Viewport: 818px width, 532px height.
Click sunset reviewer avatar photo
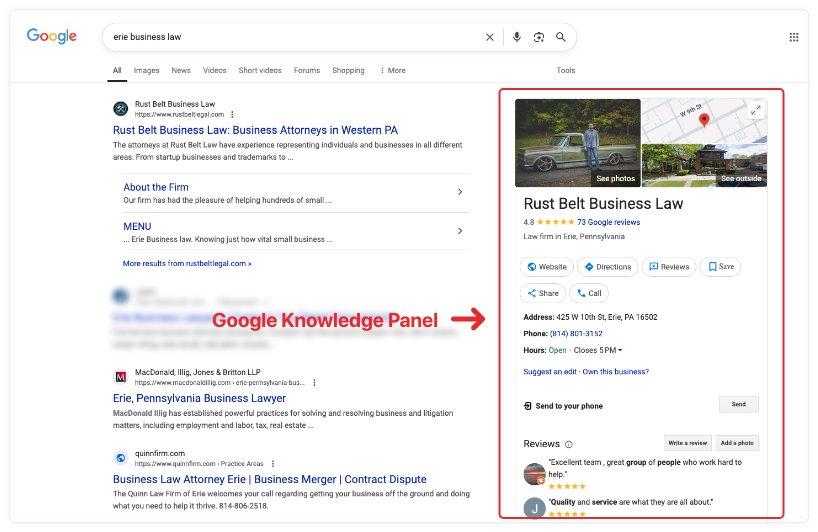(534, 474)
